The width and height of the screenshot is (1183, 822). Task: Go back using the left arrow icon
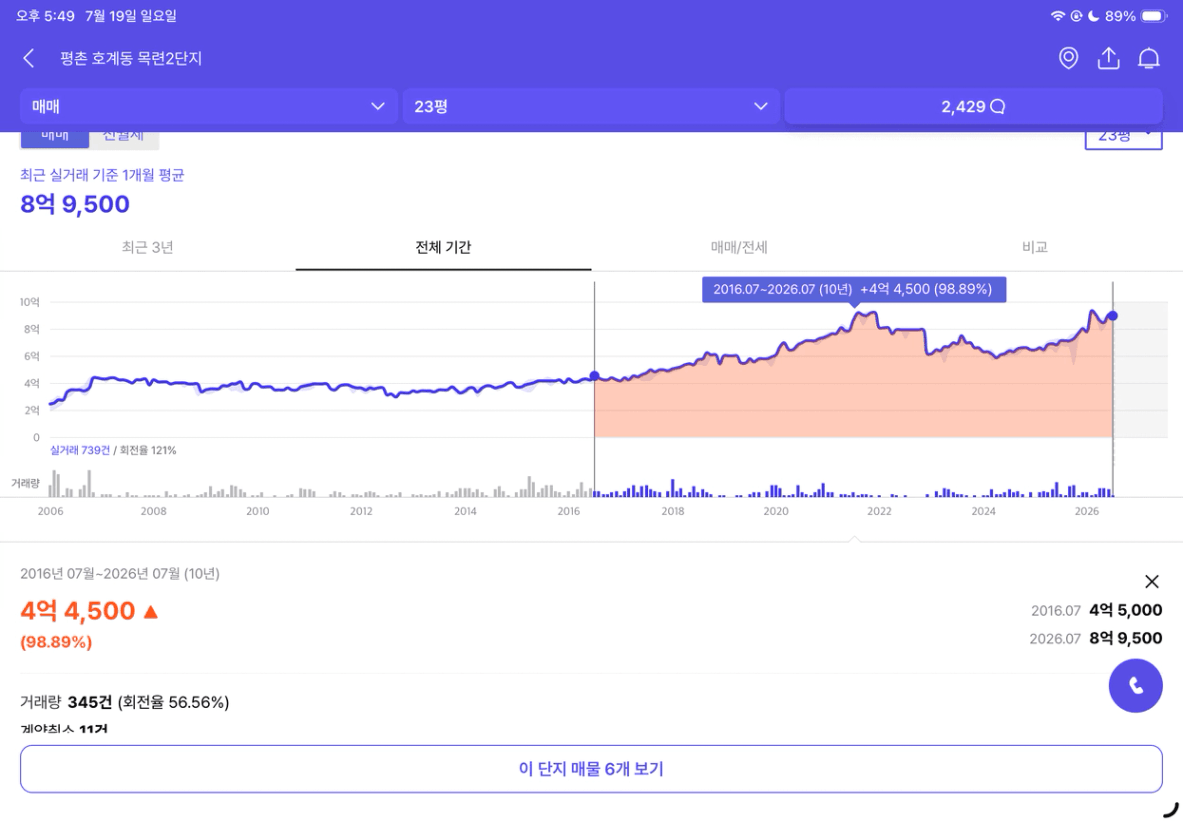click(29, 58)
